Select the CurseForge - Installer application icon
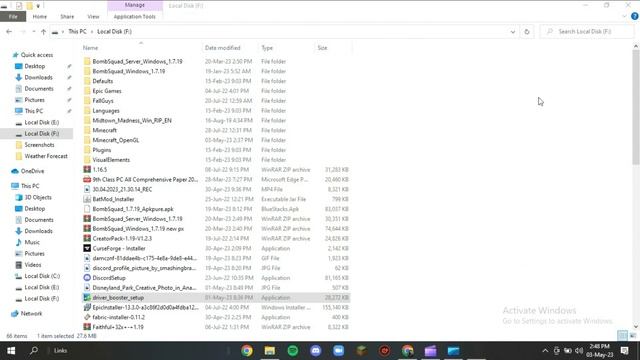Screen dimensions: 640x360 pos(87,248)
